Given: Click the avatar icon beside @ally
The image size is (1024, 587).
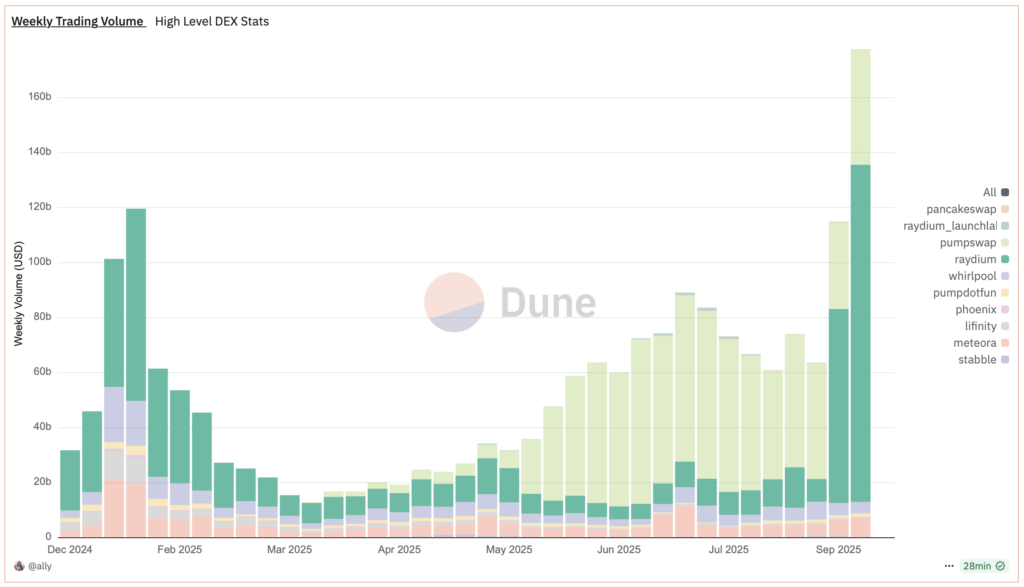Looking at the screenshot, I should (19, 566).
